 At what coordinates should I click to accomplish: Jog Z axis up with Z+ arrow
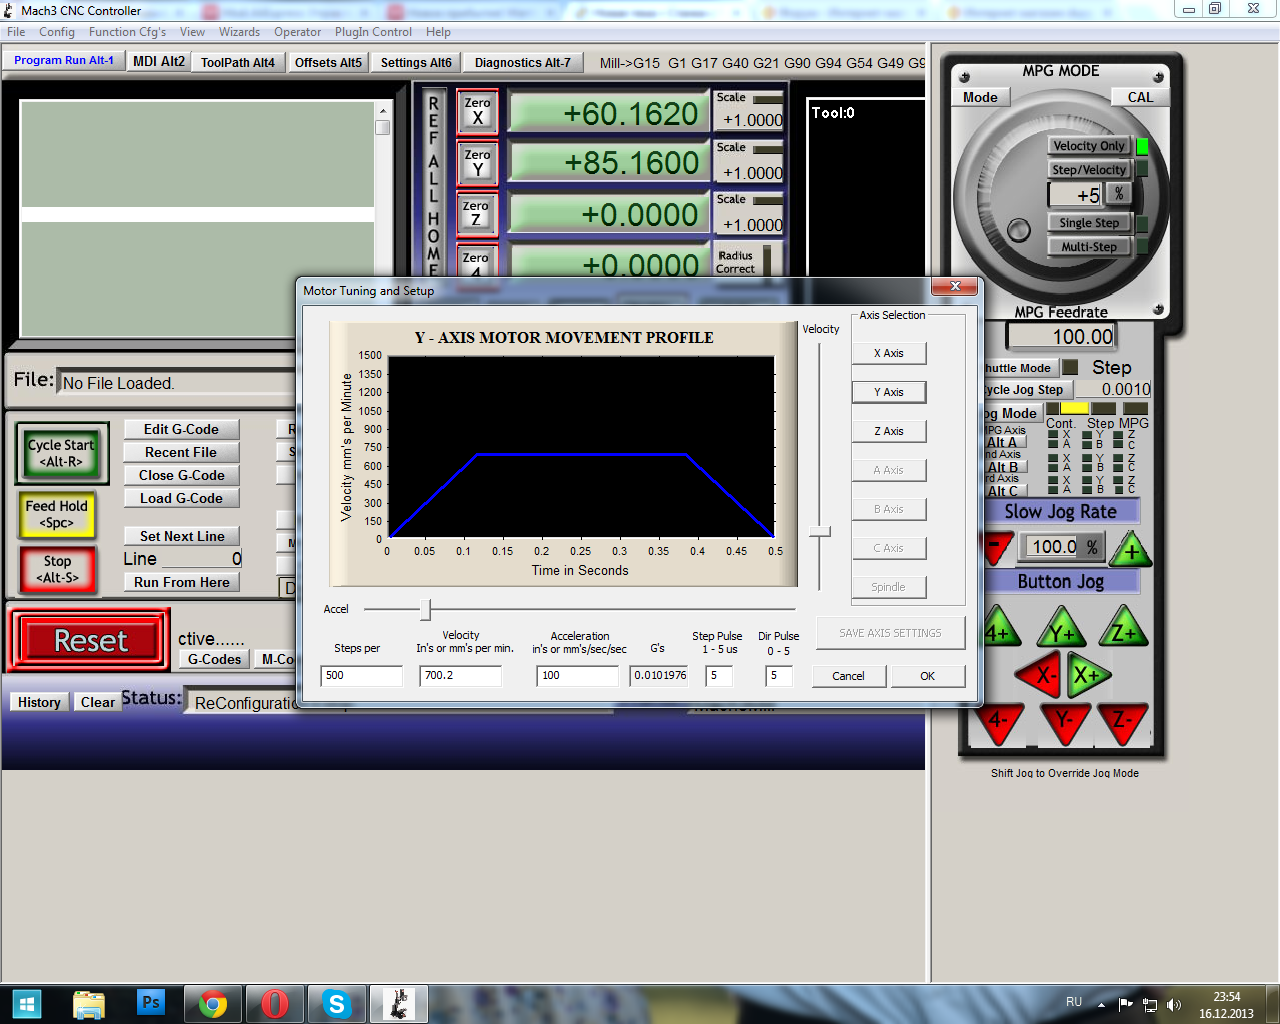(x=1124, y=628)
